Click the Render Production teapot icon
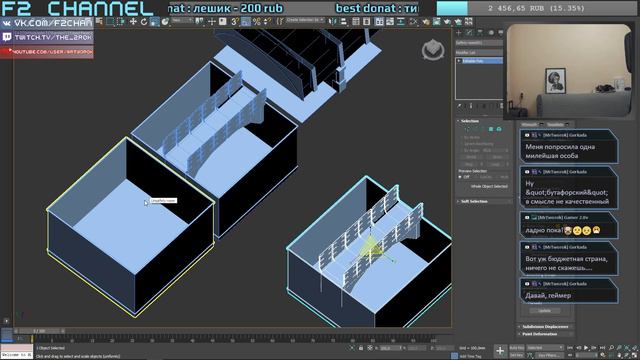640x360 pixels. [x=447, y=22]
